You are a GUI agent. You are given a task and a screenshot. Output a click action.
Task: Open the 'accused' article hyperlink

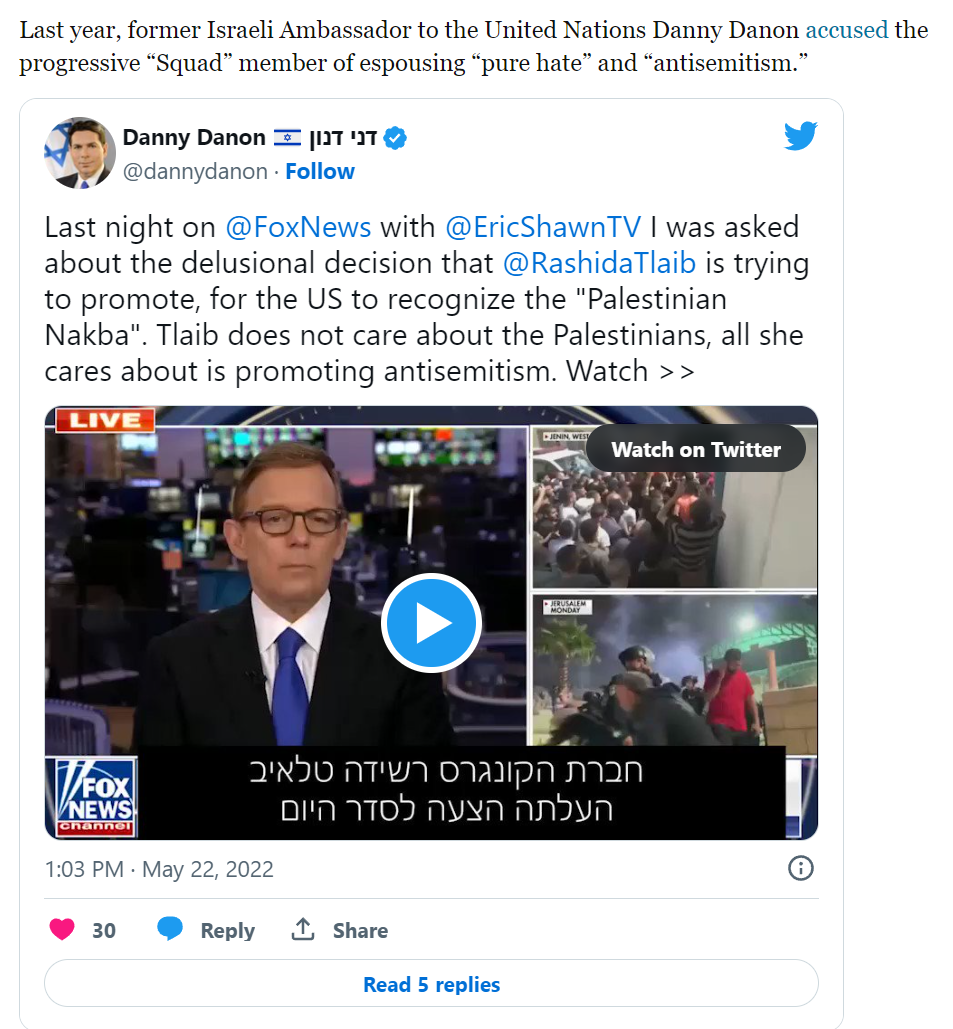[847, 30]
